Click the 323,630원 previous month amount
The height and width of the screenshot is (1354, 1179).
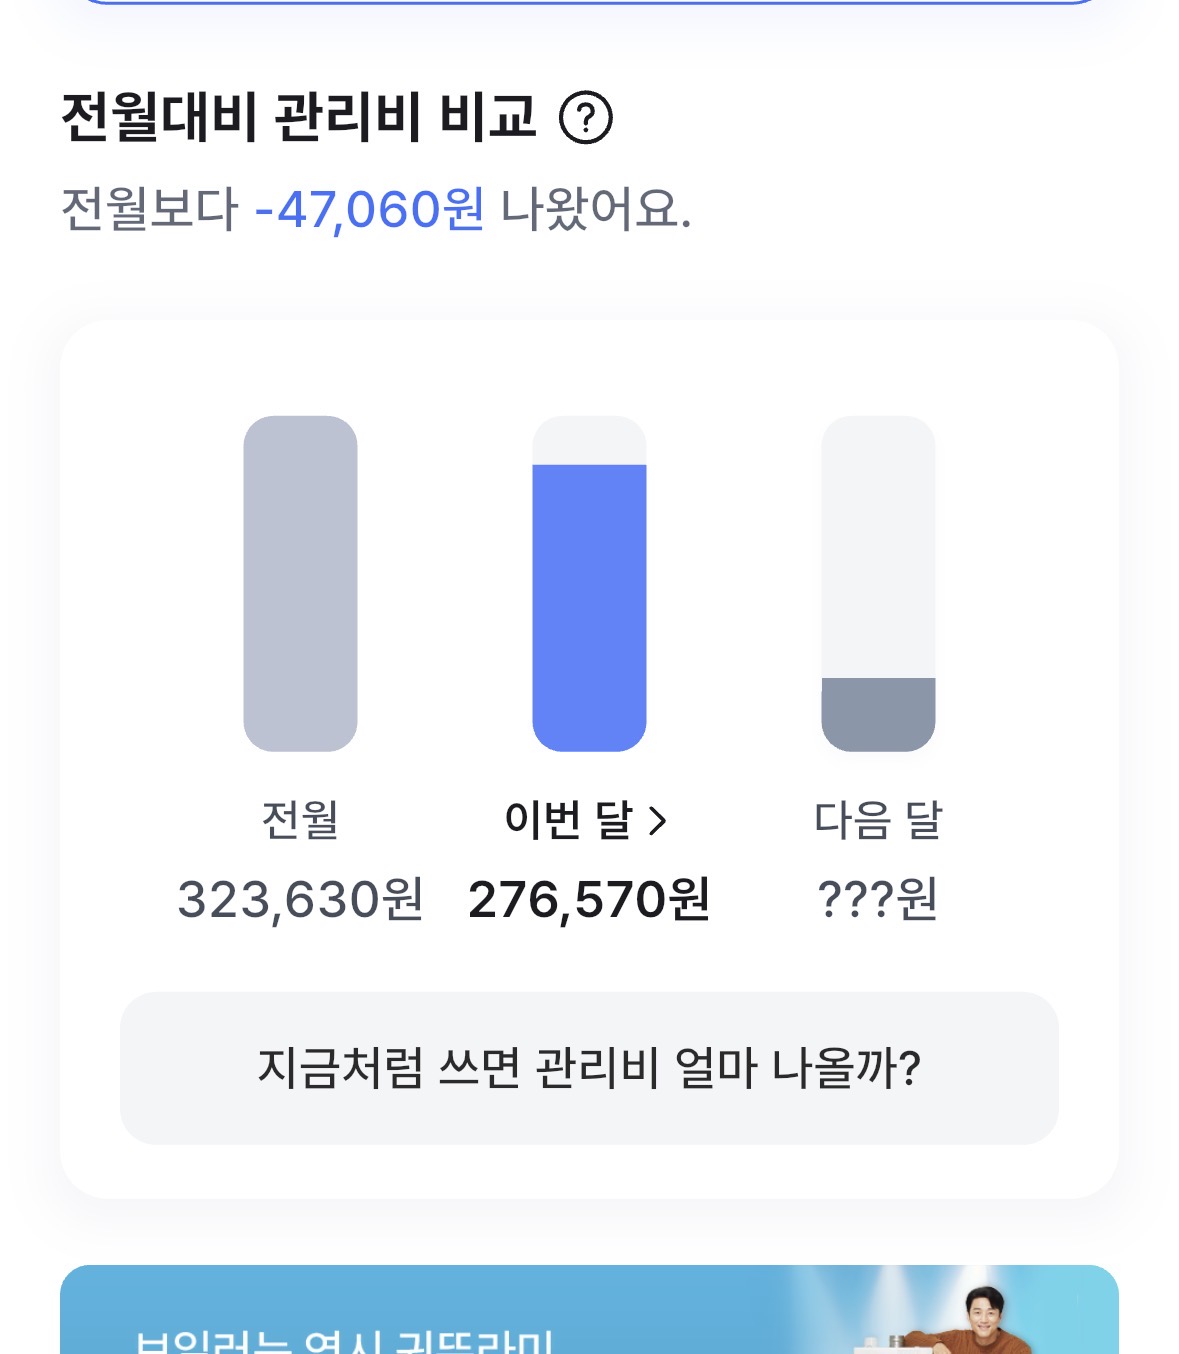pos(300,899)
